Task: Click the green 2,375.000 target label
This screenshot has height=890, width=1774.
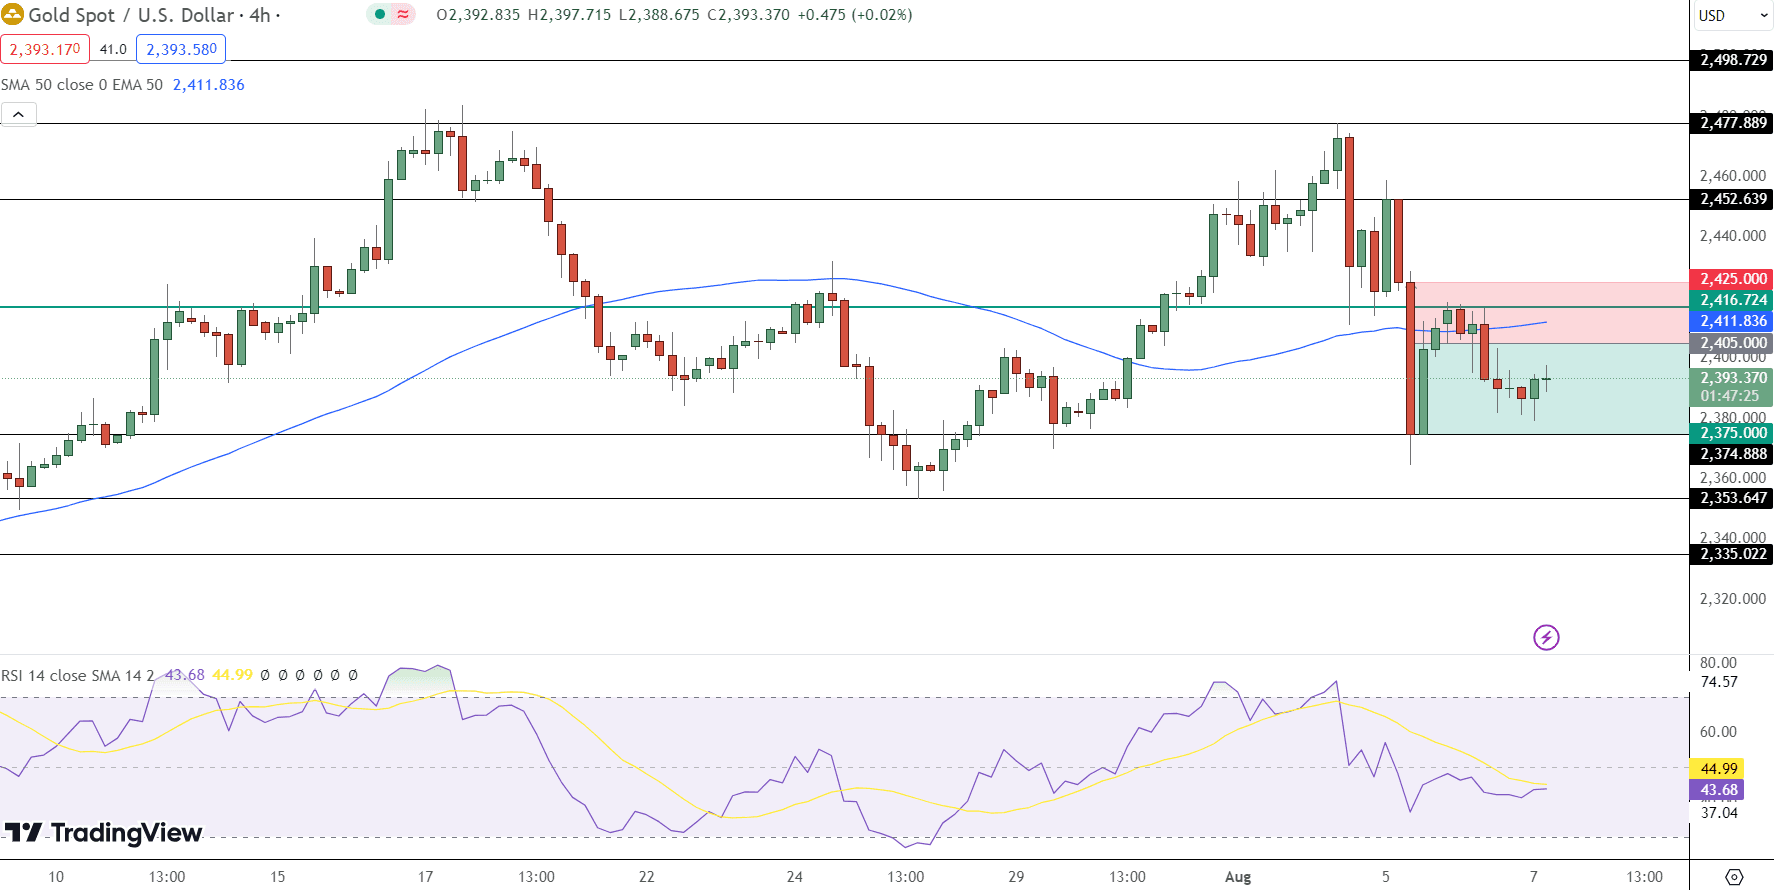Action: click(x=1733, y=433)
